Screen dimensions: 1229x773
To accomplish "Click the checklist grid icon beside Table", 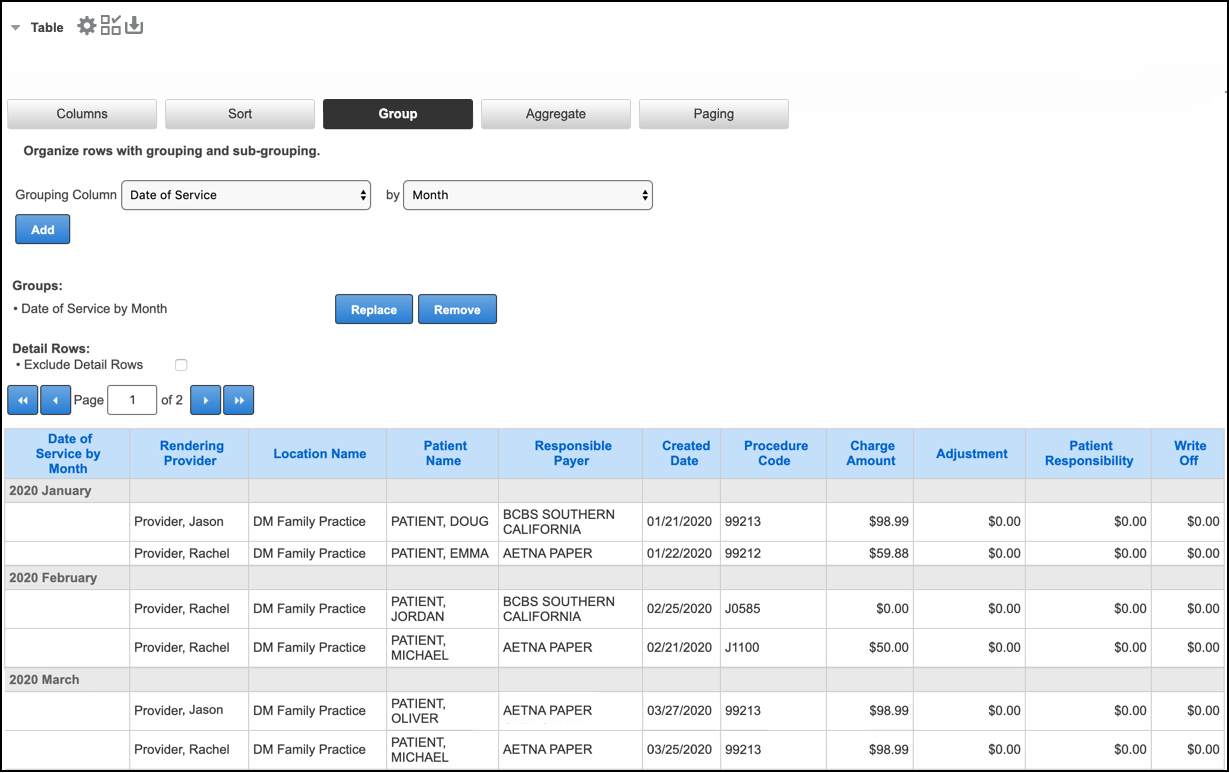I will [x=110, y=26].
